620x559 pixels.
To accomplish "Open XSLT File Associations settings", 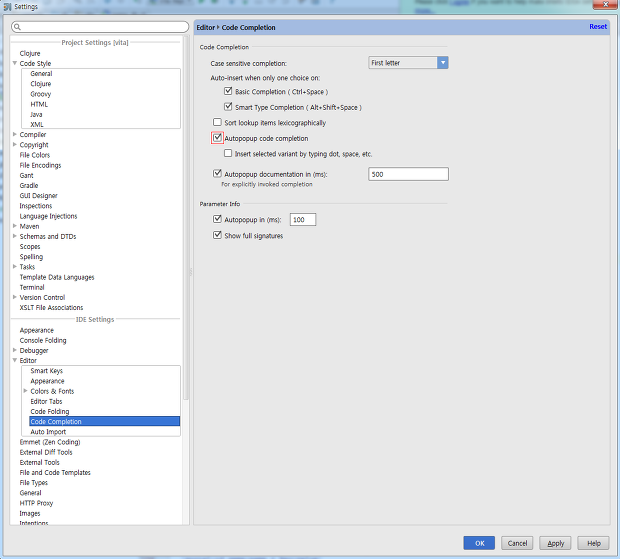I will 51,308.
